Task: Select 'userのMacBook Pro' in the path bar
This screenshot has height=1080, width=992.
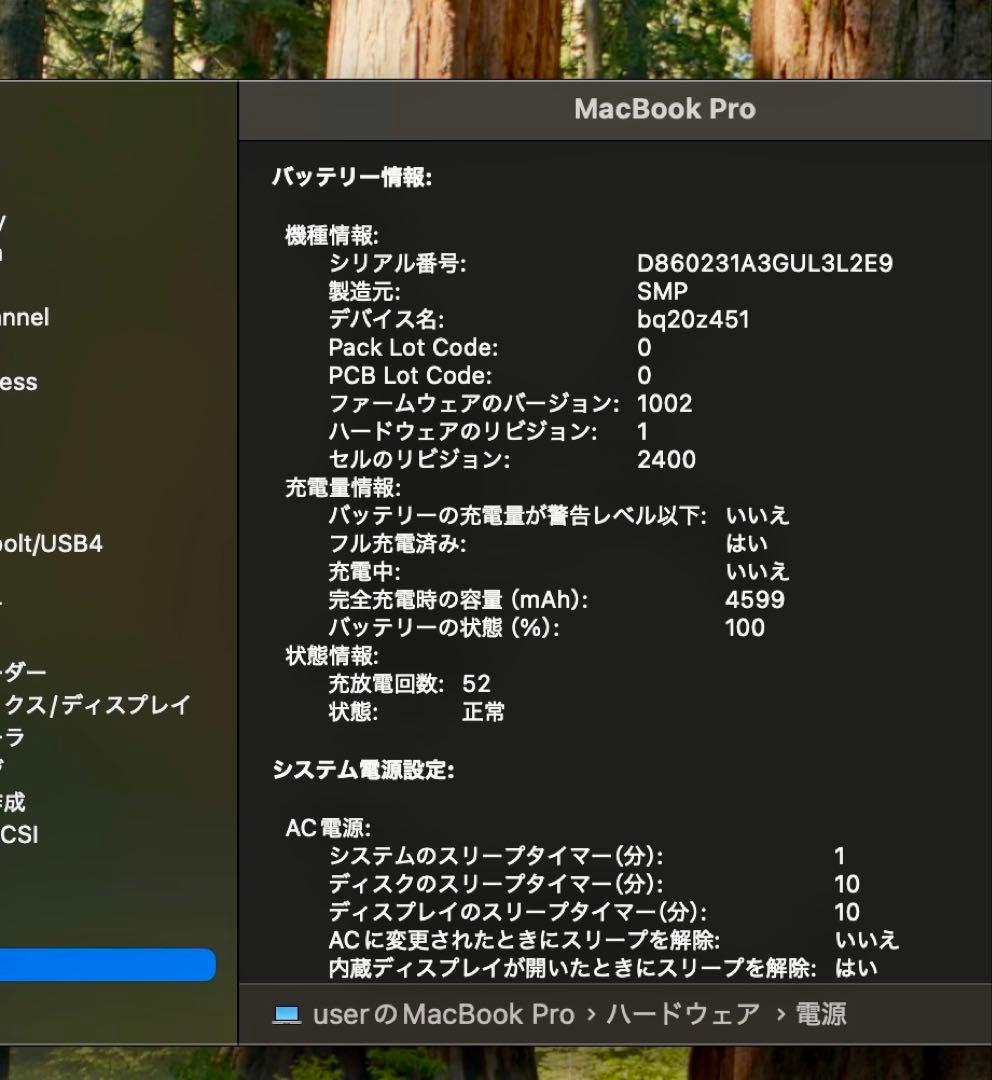Action: click(x=444, y=1015)
